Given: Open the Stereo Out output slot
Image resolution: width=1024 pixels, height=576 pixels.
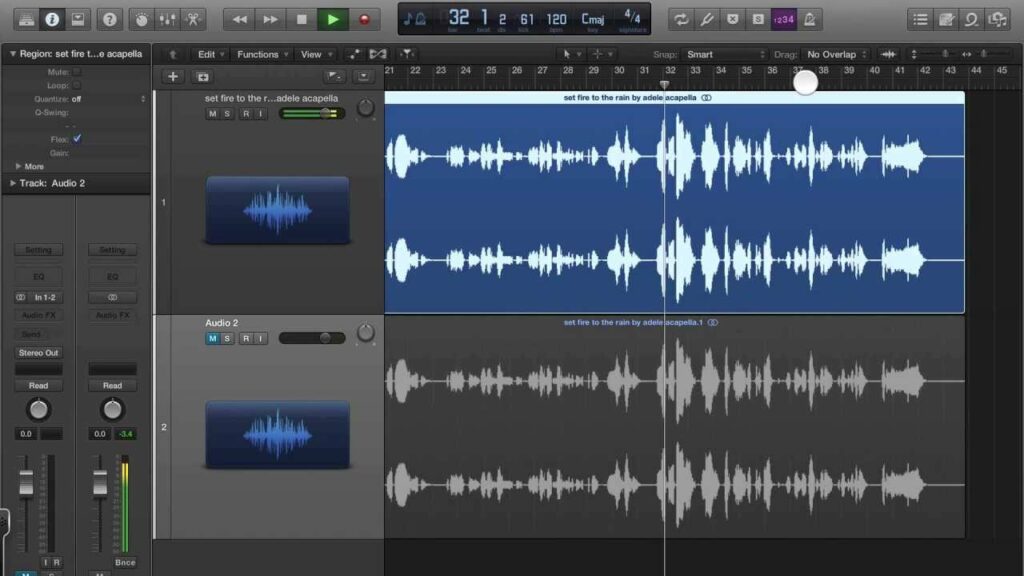Looking at the screenshot, I should tap(39, 353).
